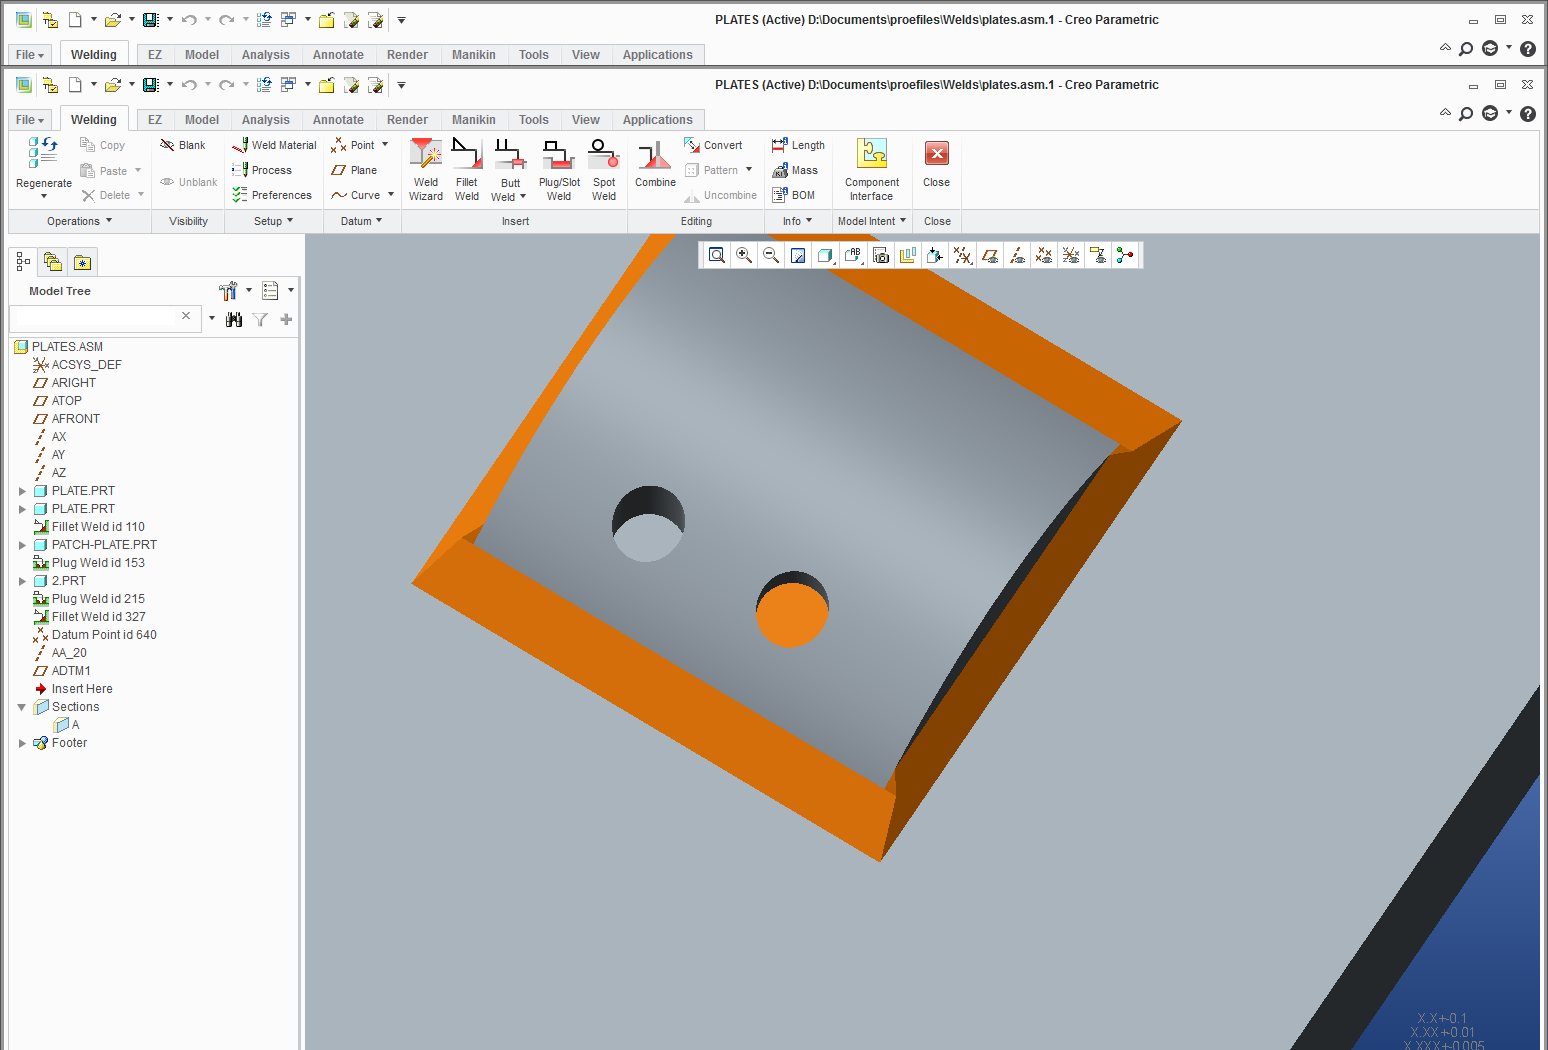Open the Operations group dropdown

click(x=79, y=221)
